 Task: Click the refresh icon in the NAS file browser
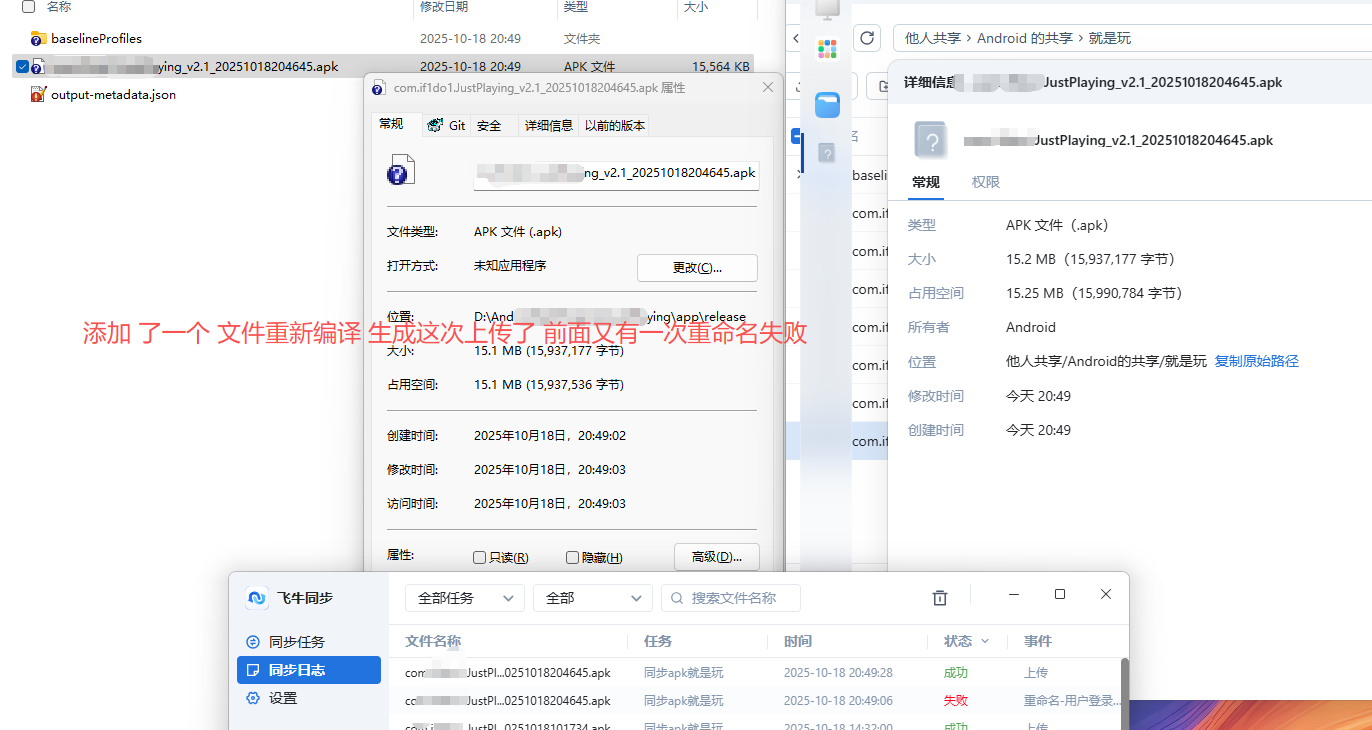(x=867, y=38)
